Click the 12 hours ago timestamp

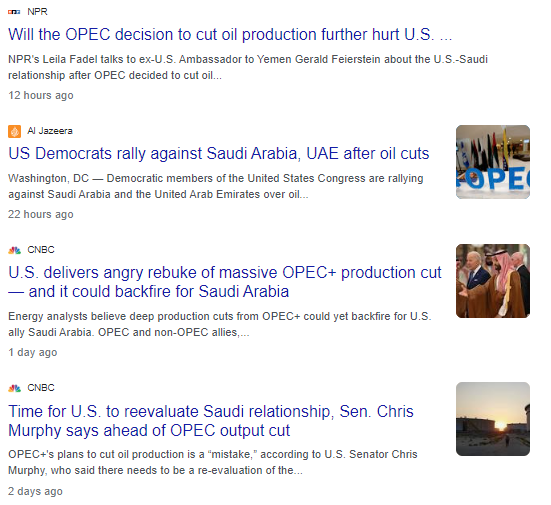[x=41, y=95]
